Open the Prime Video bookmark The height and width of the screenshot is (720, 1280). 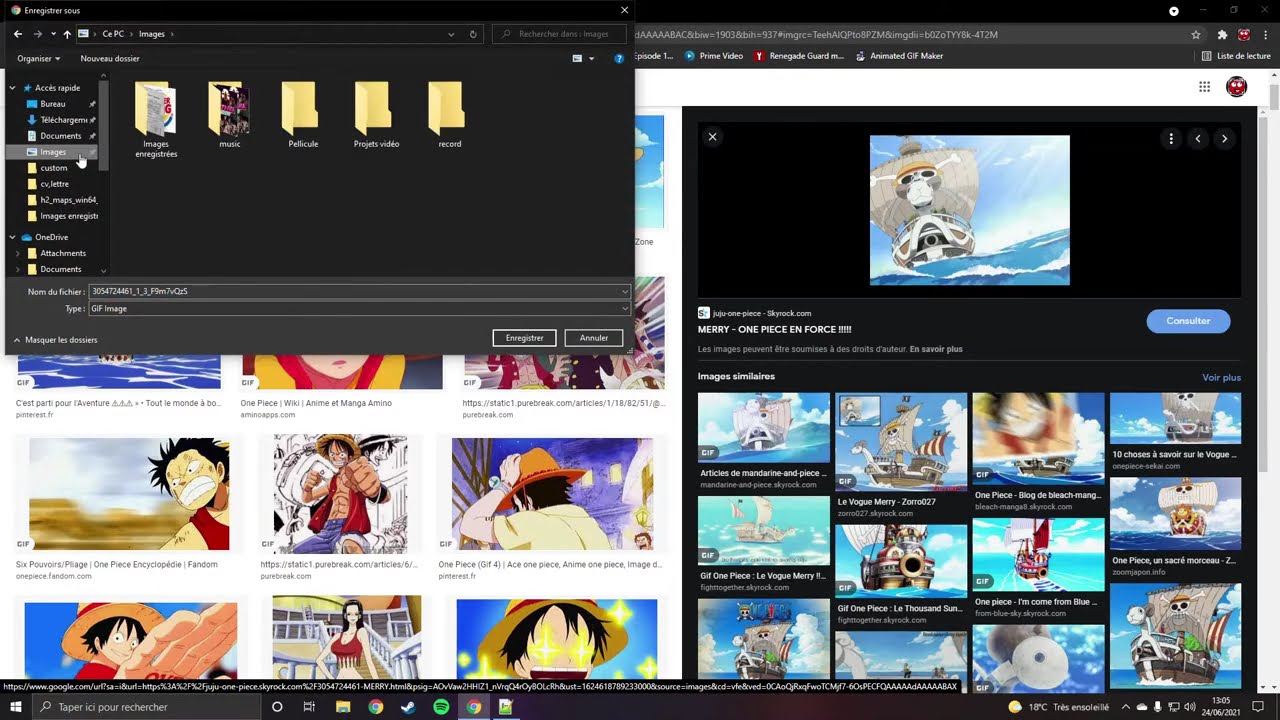[x=714, y=56]
